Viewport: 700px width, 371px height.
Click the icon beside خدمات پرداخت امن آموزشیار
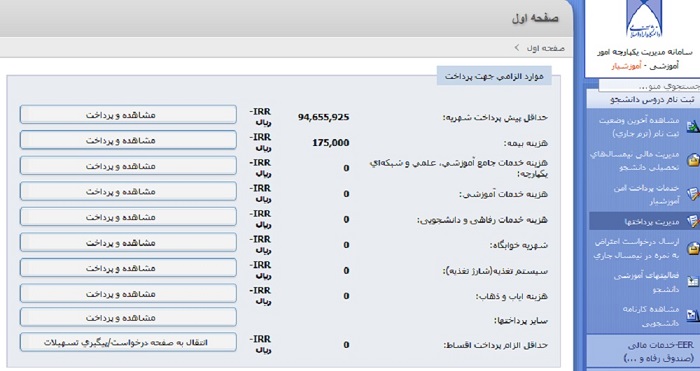point(692,194)
